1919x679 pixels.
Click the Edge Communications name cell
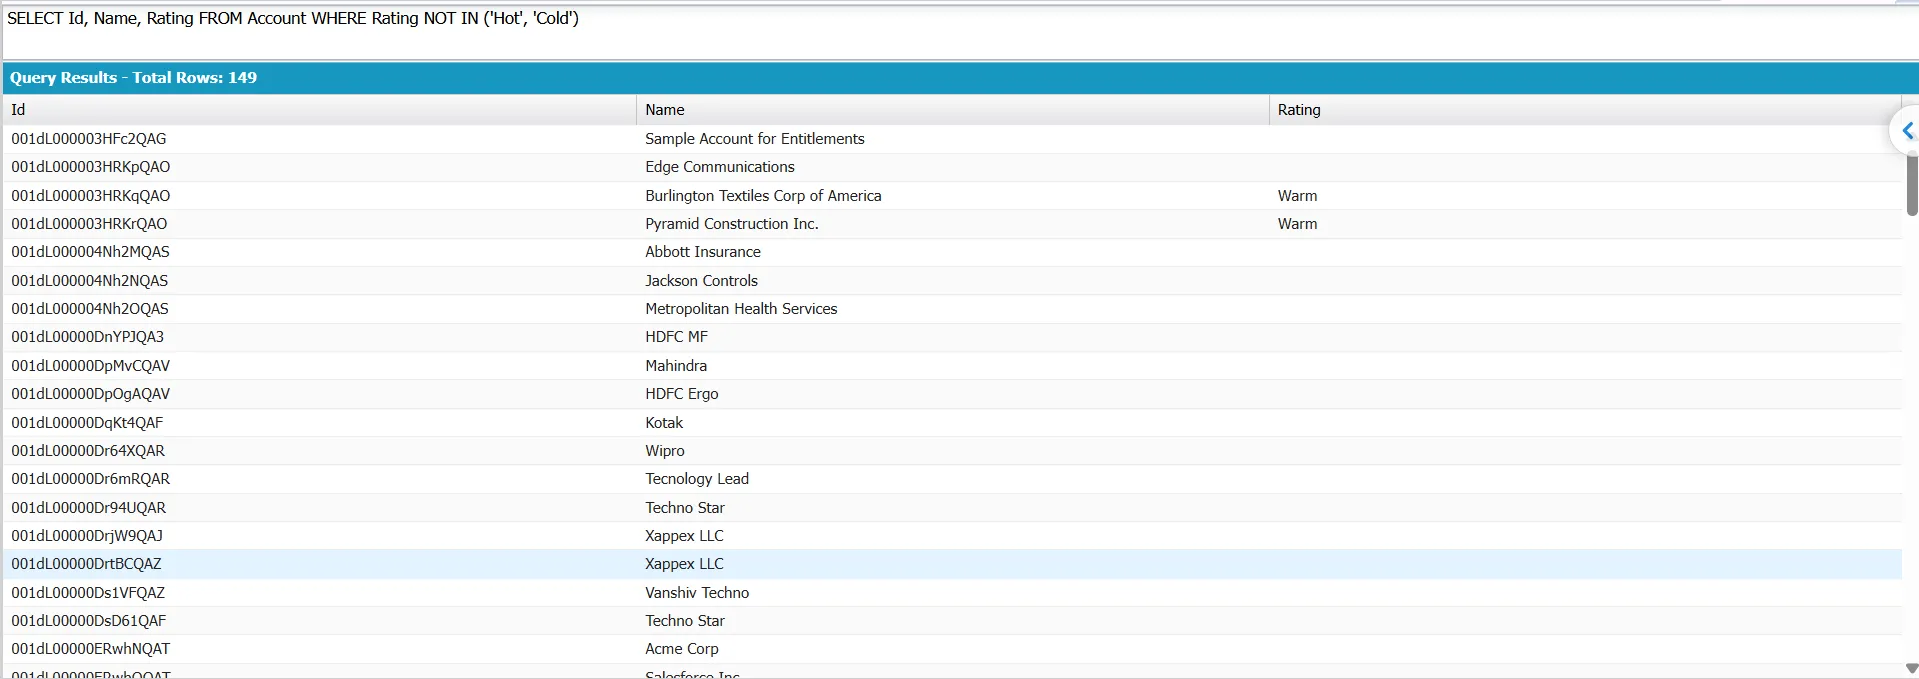[720, 167]
